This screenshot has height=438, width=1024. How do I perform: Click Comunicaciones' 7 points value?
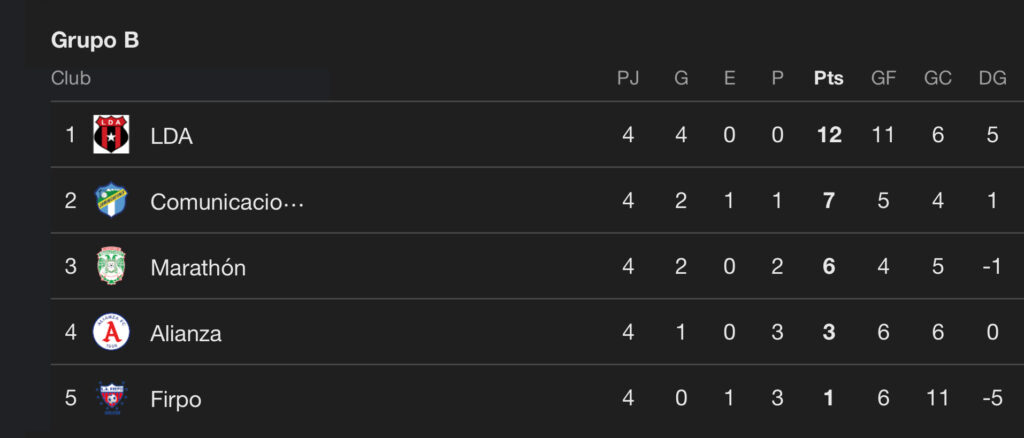[x=829, y=202]
